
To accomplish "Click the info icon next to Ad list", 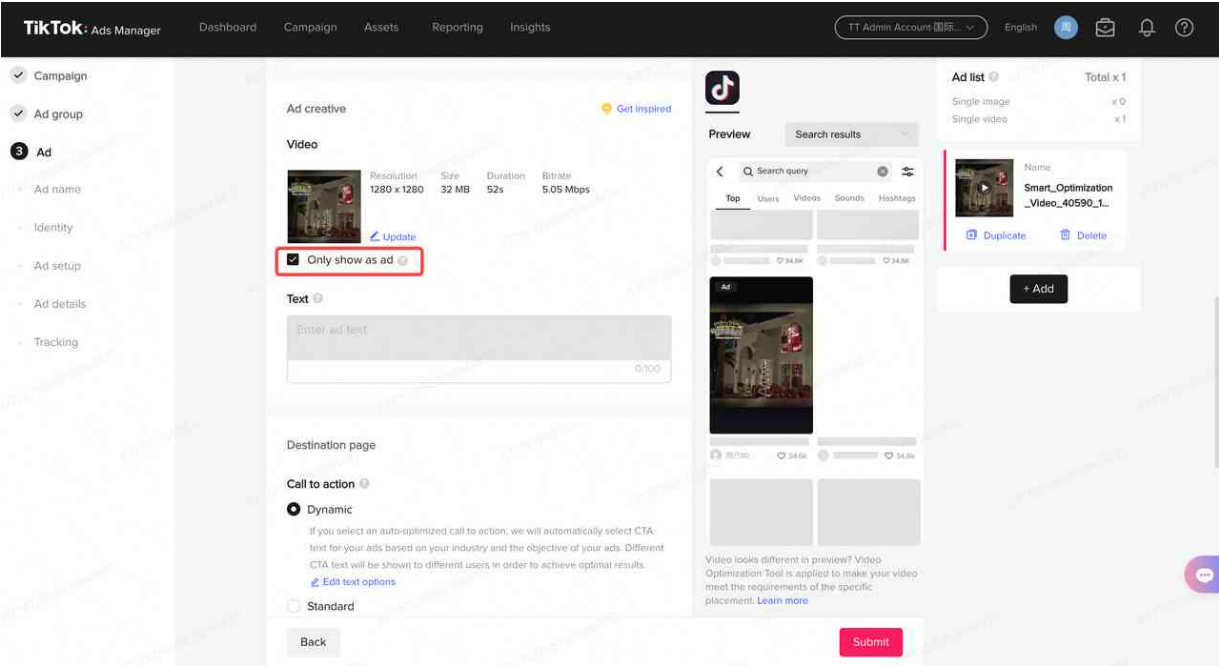I will (994, 77).
